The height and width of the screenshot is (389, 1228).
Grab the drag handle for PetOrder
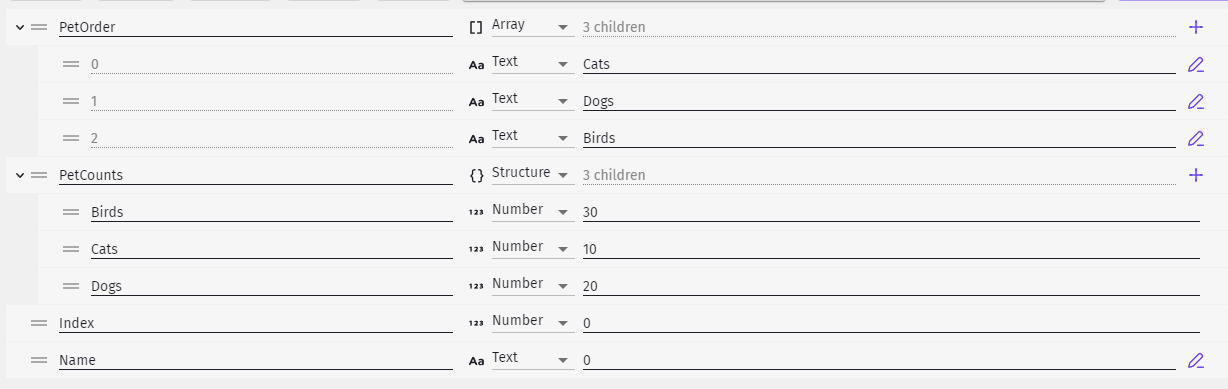click(39, 27)
